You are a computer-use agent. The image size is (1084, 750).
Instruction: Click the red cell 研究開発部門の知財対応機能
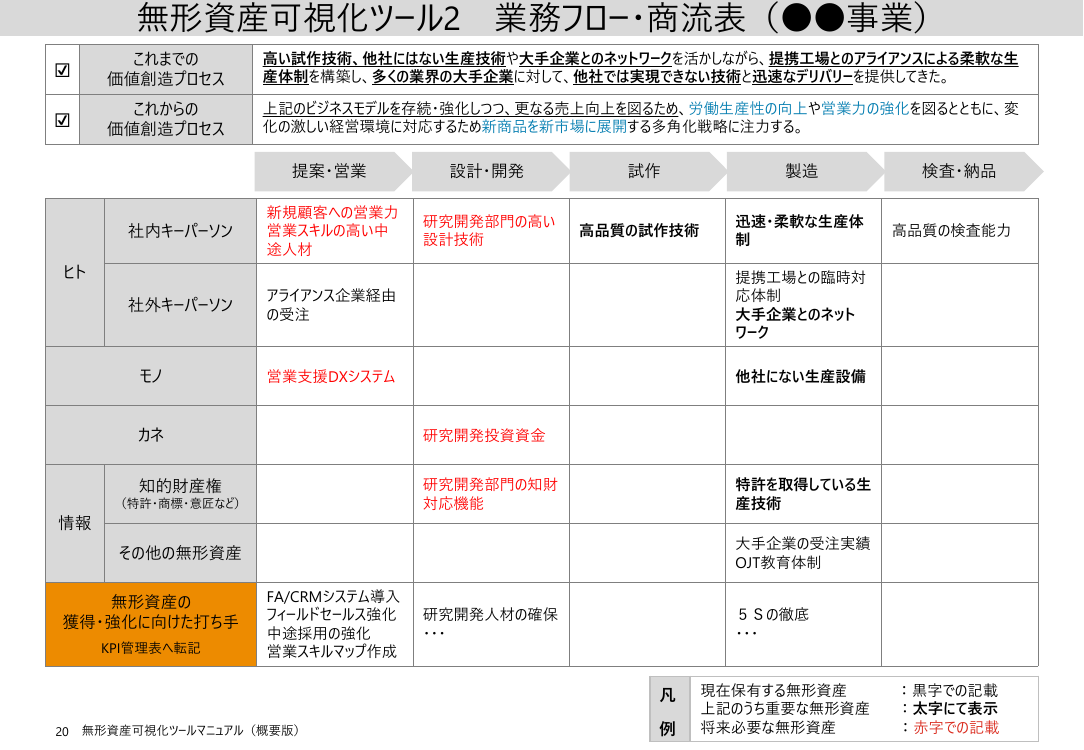click(x=490, y=494)
